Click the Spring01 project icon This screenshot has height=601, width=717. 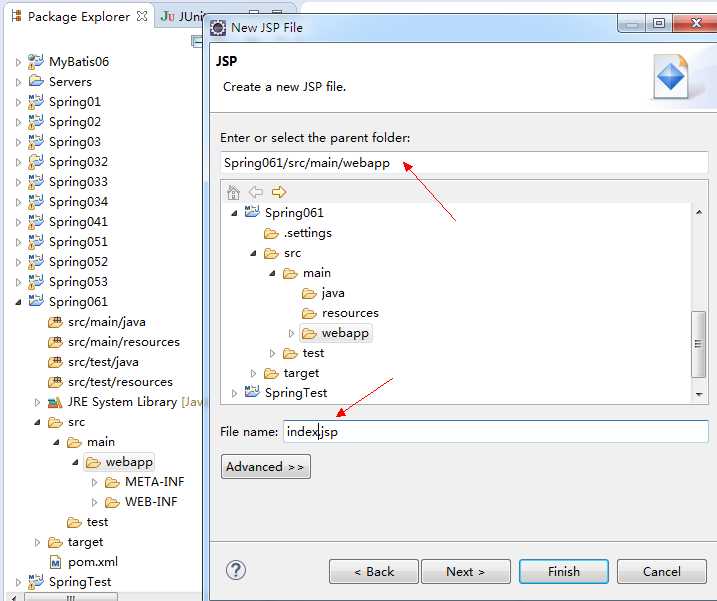tap(36, 102)
